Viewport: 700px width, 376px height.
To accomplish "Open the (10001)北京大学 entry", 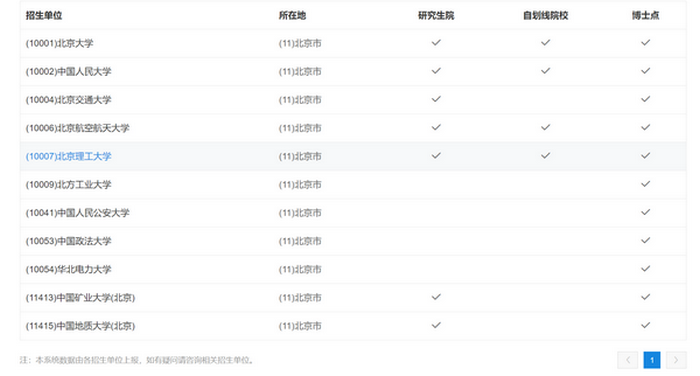I will click(59, 43).
